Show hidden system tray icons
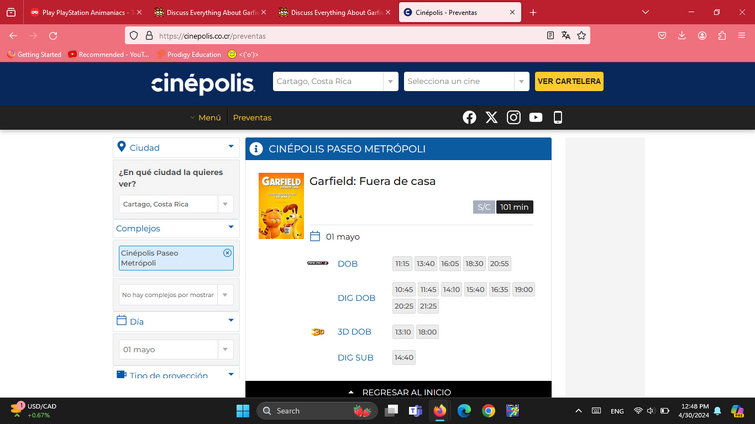The width and height of the screenshot is (755, 424). tap(578, 411)
